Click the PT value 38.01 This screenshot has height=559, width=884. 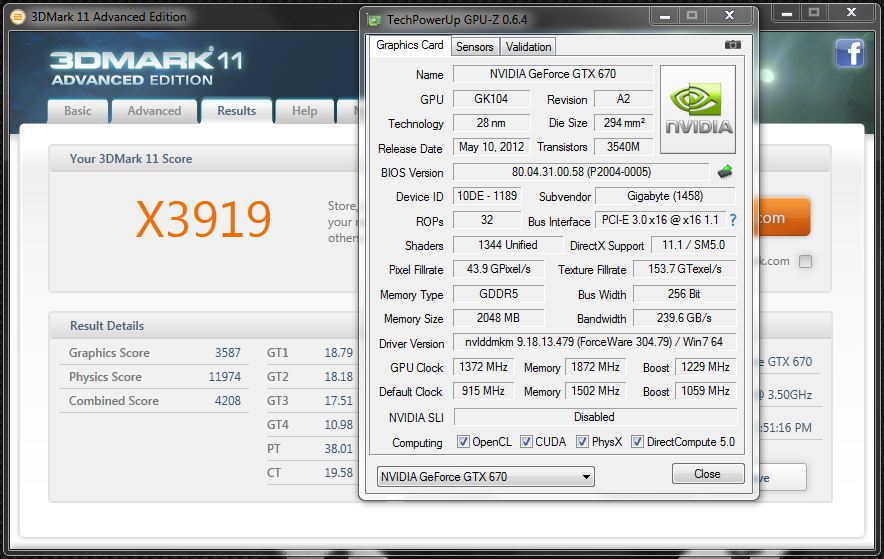point(338,449)
